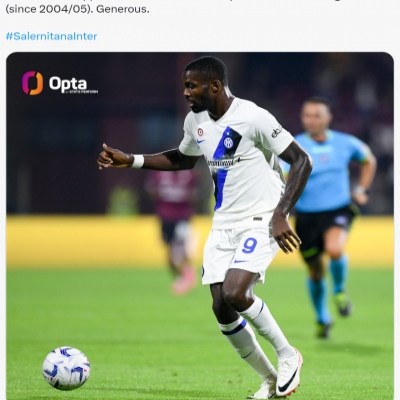
Task: Open the #SalernitanaInter hashtag link
Action: (x=51, y=36)
